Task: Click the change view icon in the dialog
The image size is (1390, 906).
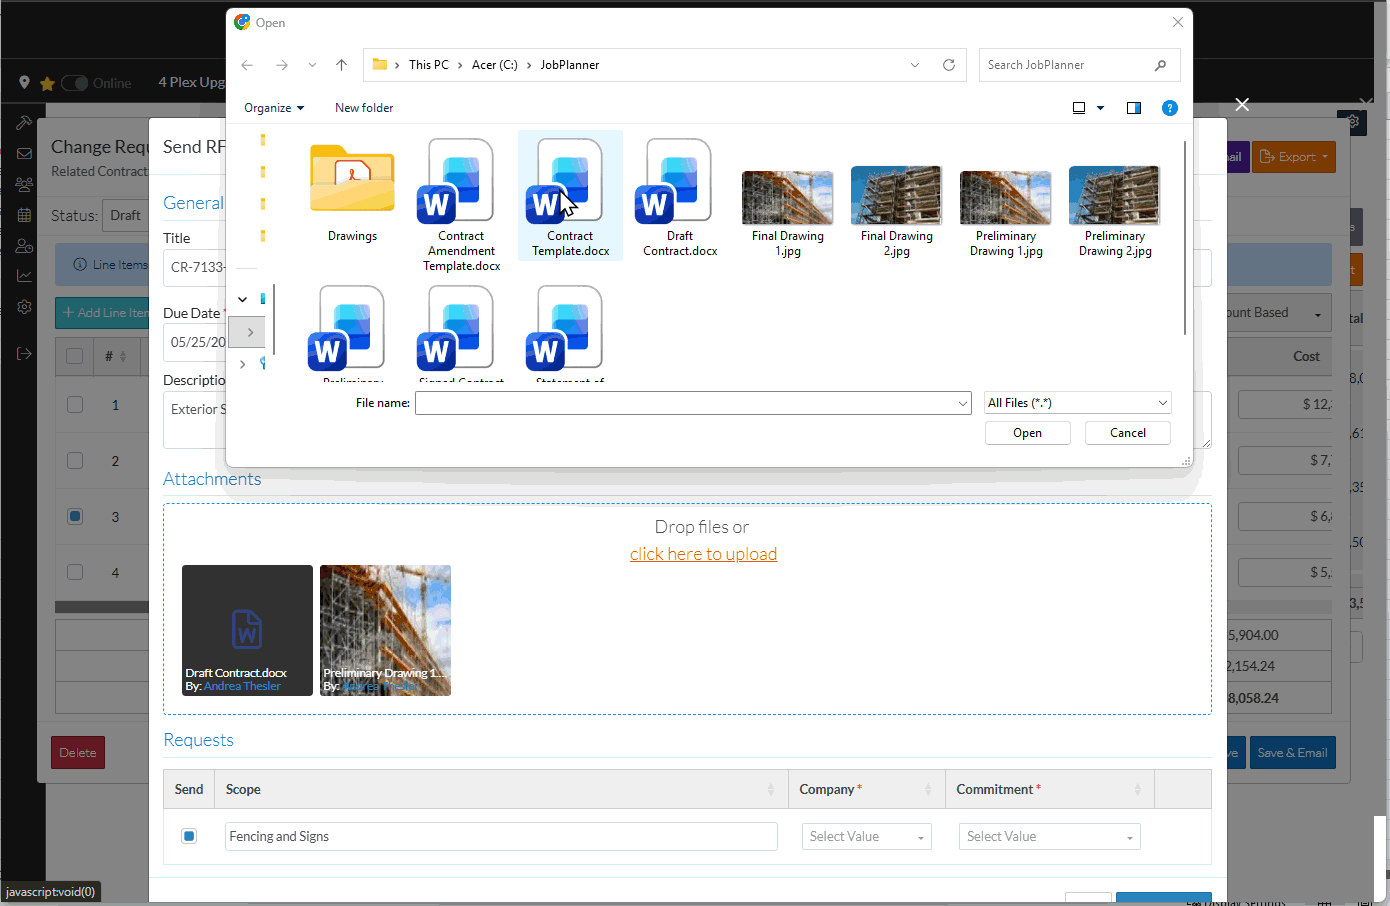Action: [1079, 108]
